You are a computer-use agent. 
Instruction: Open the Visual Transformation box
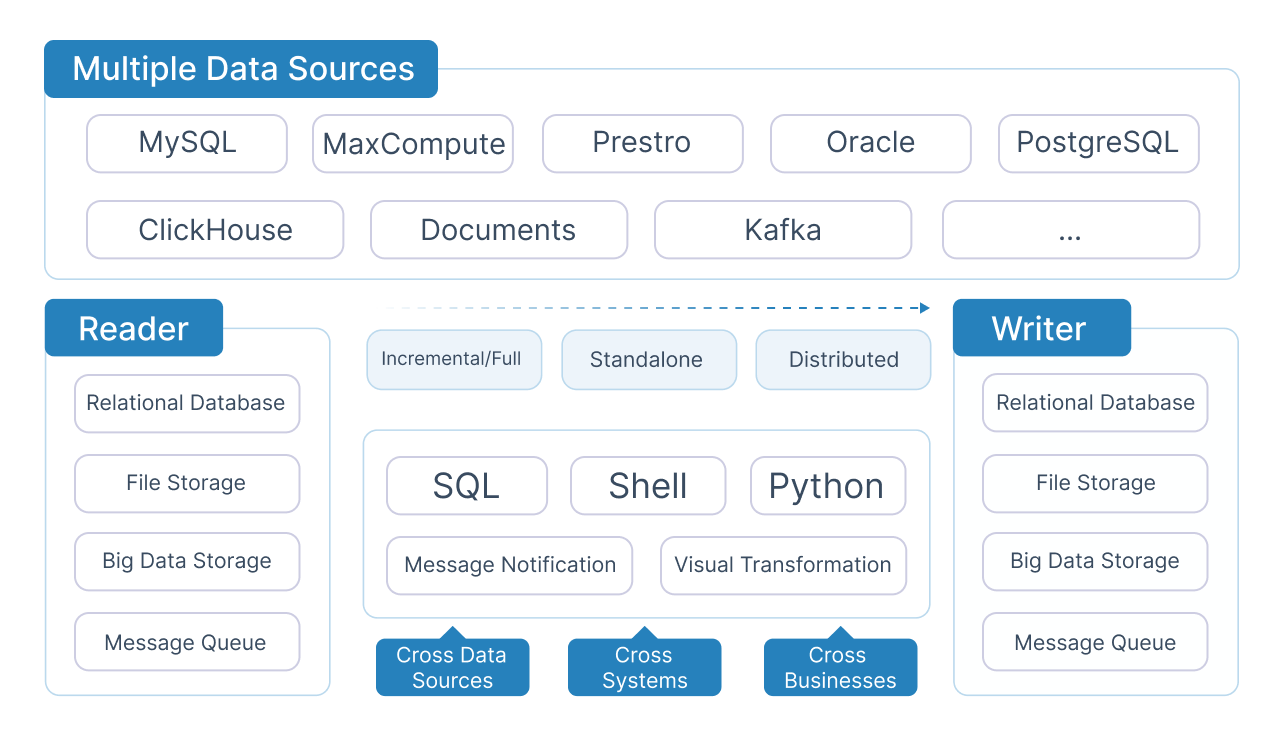[x=783, y=565]
